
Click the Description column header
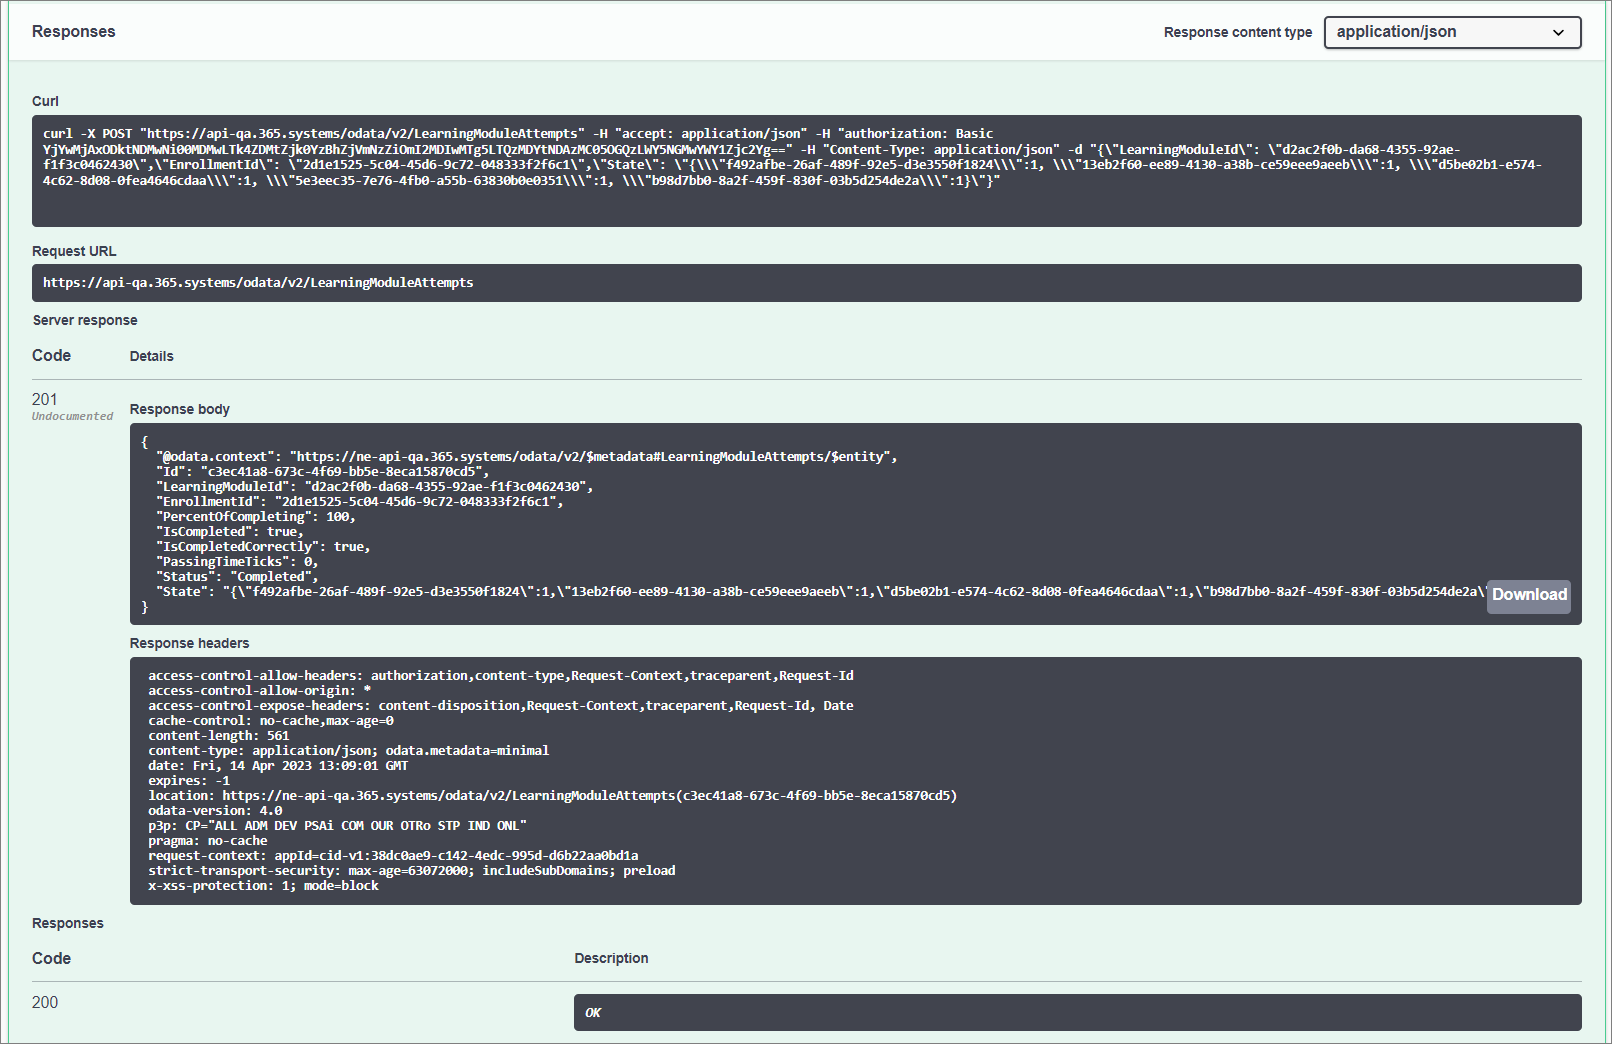click(x=611, y=958)
